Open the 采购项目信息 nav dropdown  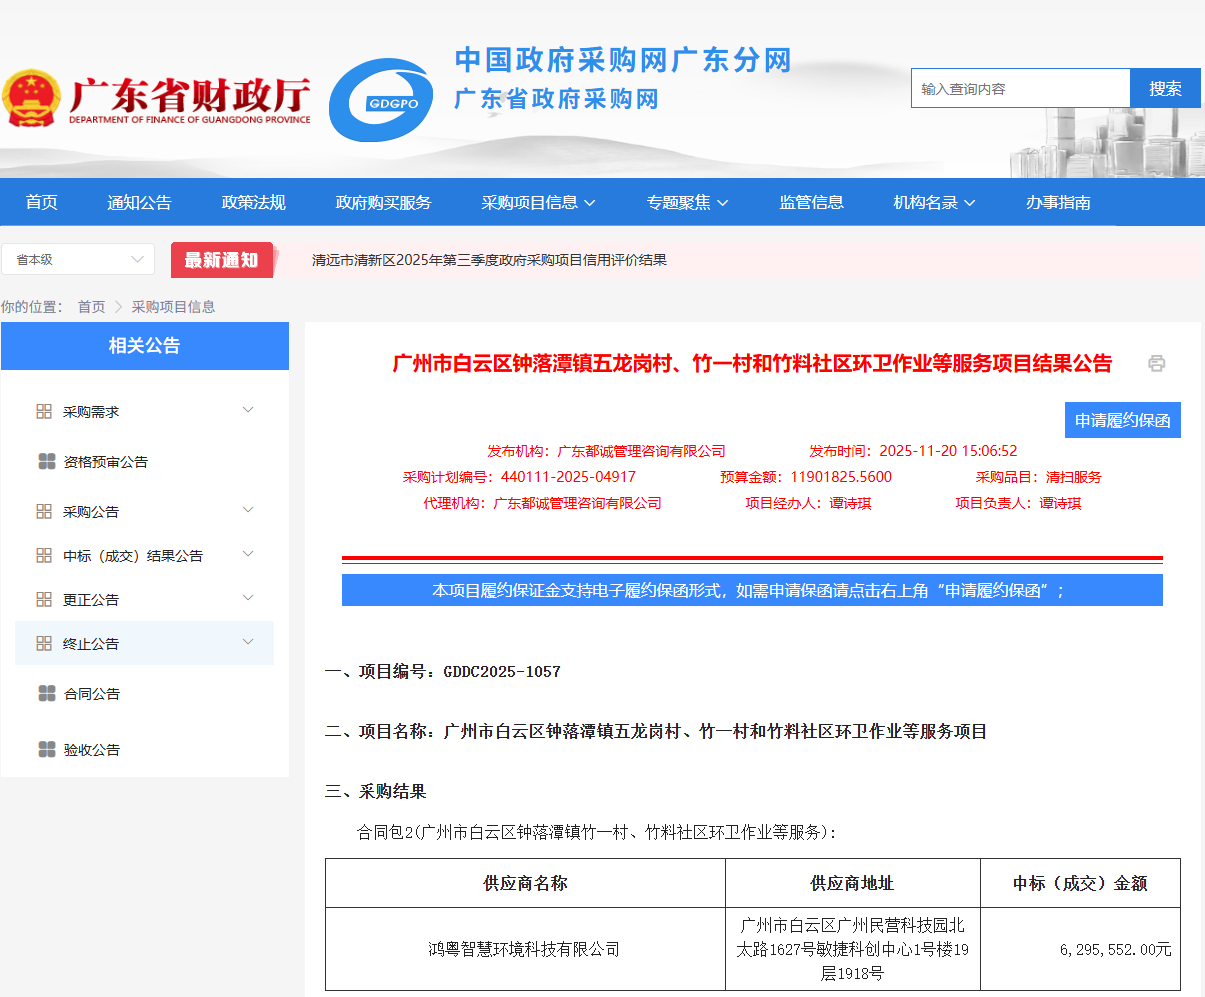(x=538, y=202)
